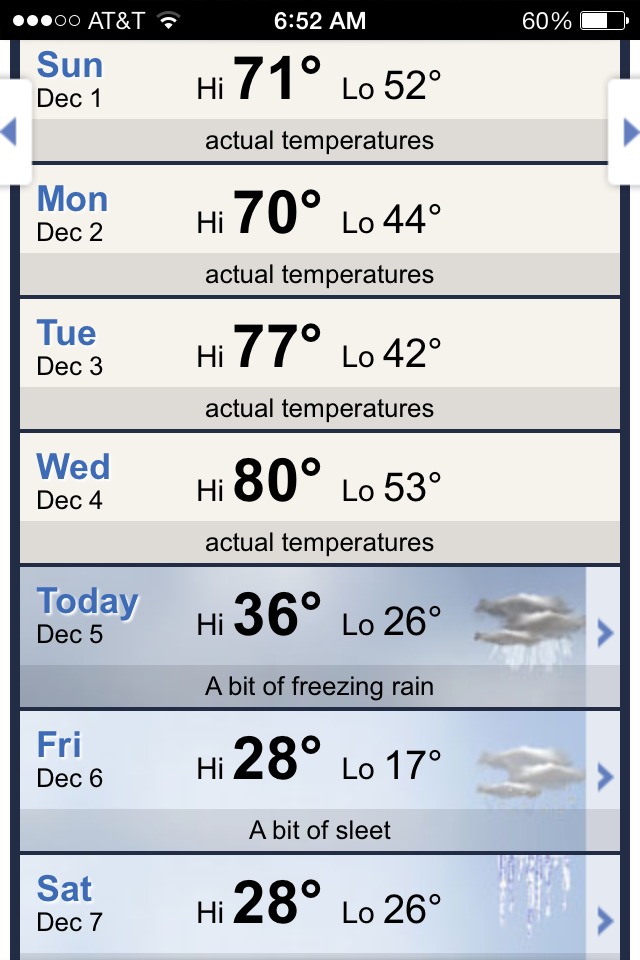Viewport: 640px width, 960px height.
Task: Tap the right next-page arrow
Action: (x=628, y=132)
